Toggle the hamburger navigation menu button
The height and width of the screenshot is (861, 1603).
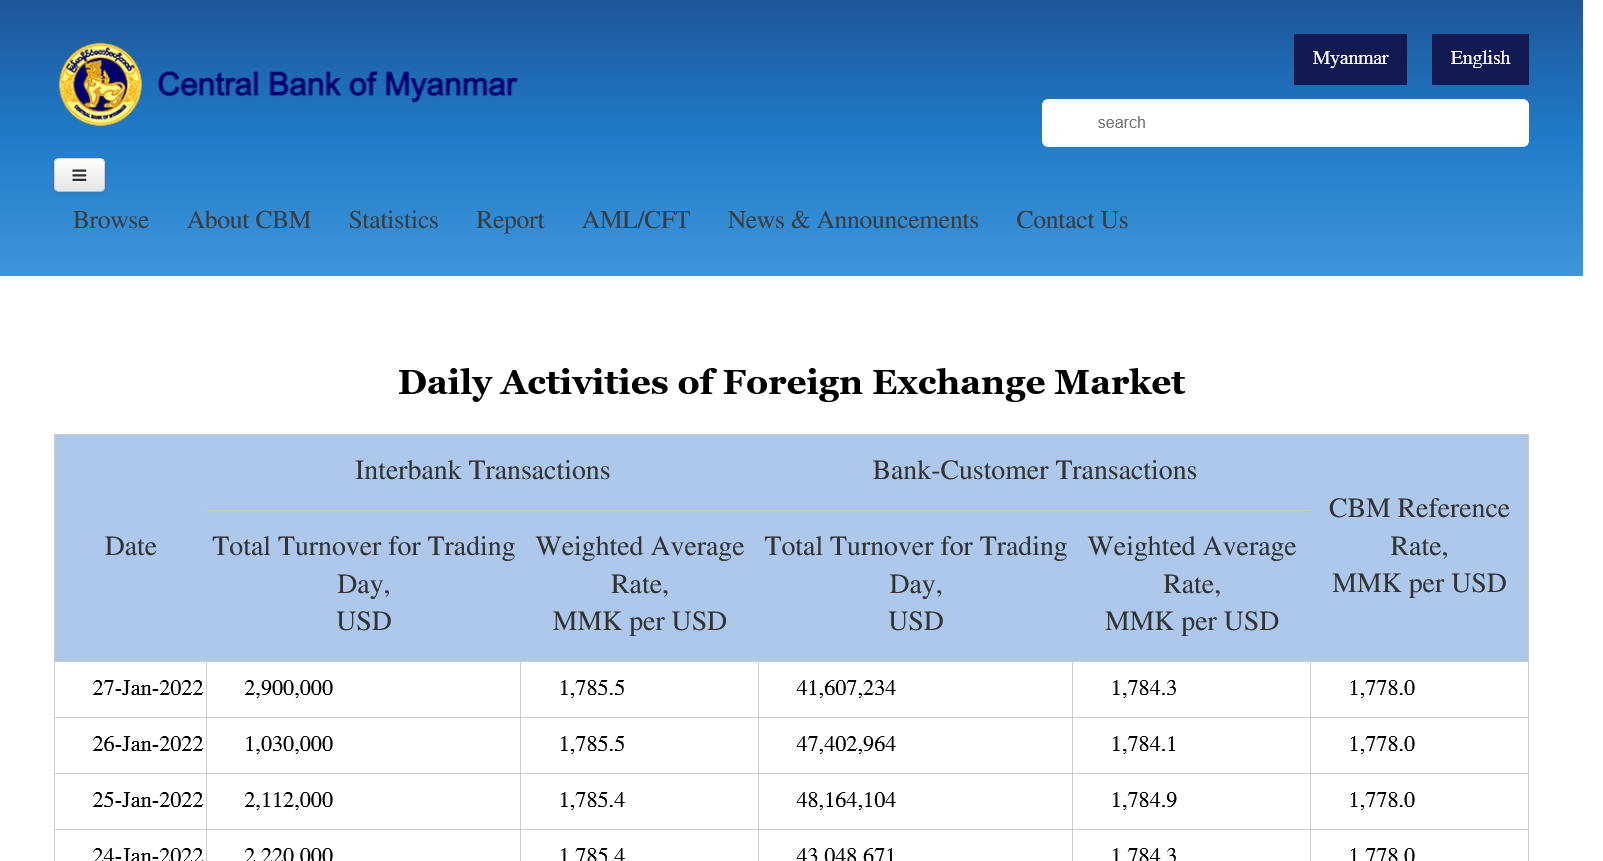tap(79, 175)
